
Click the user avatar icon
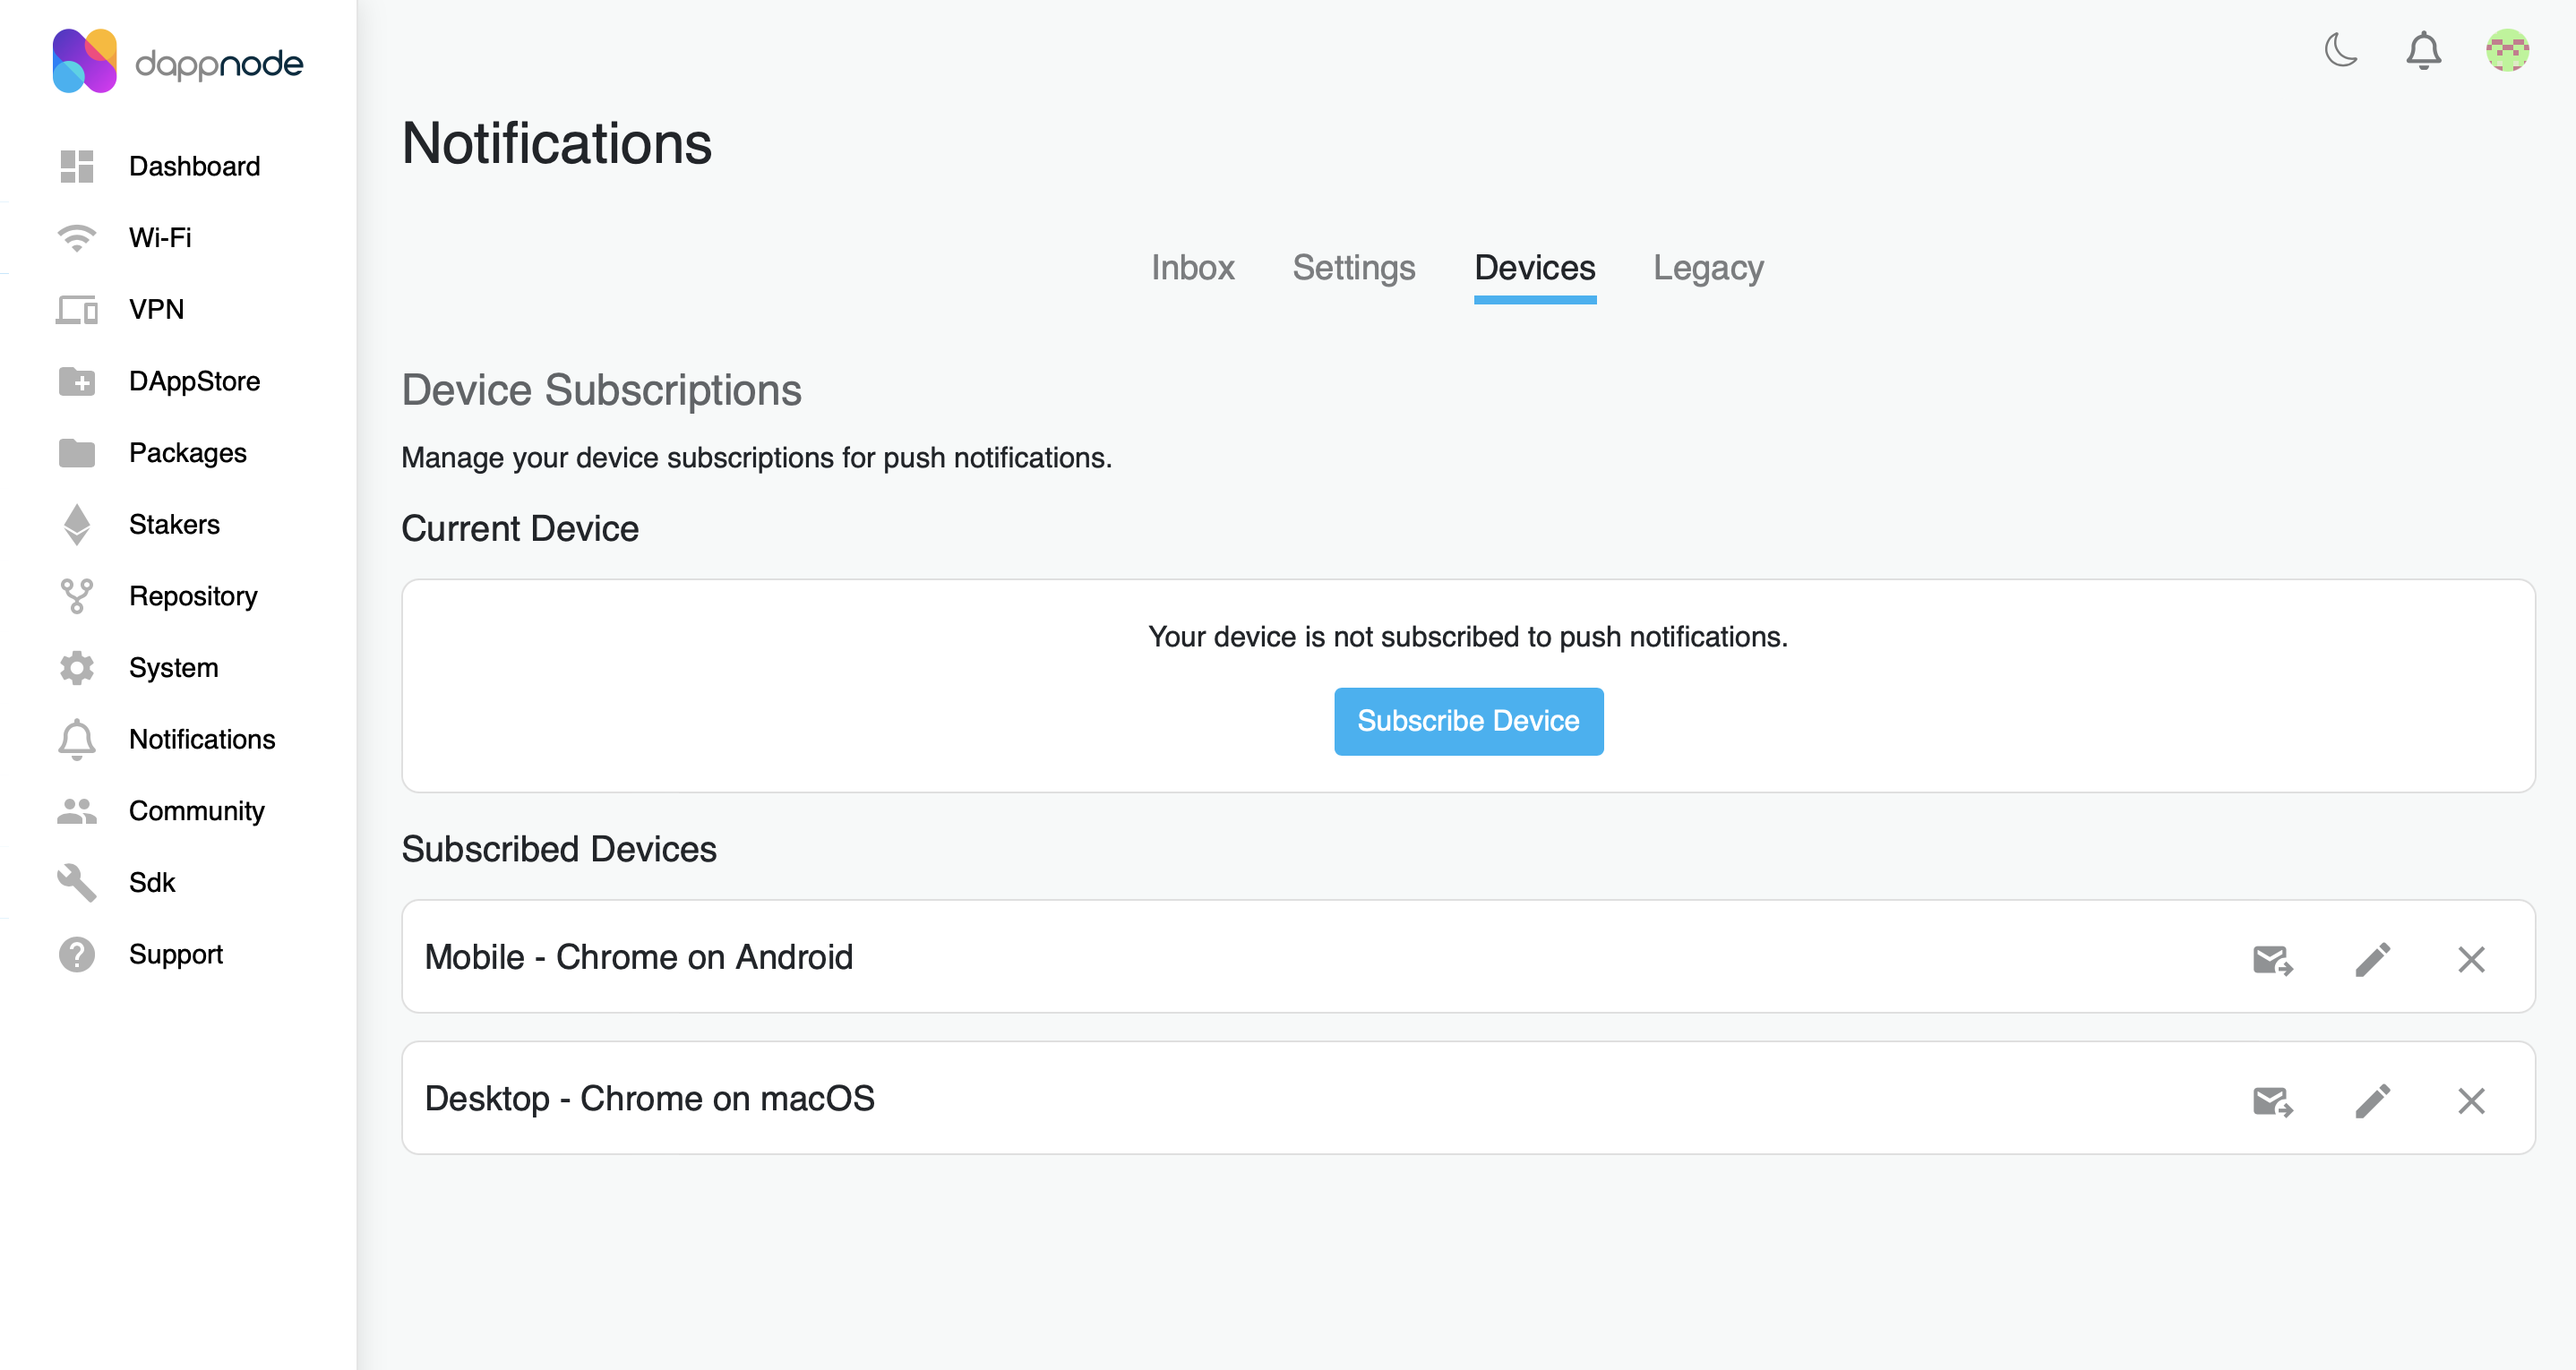point(2507,50)
